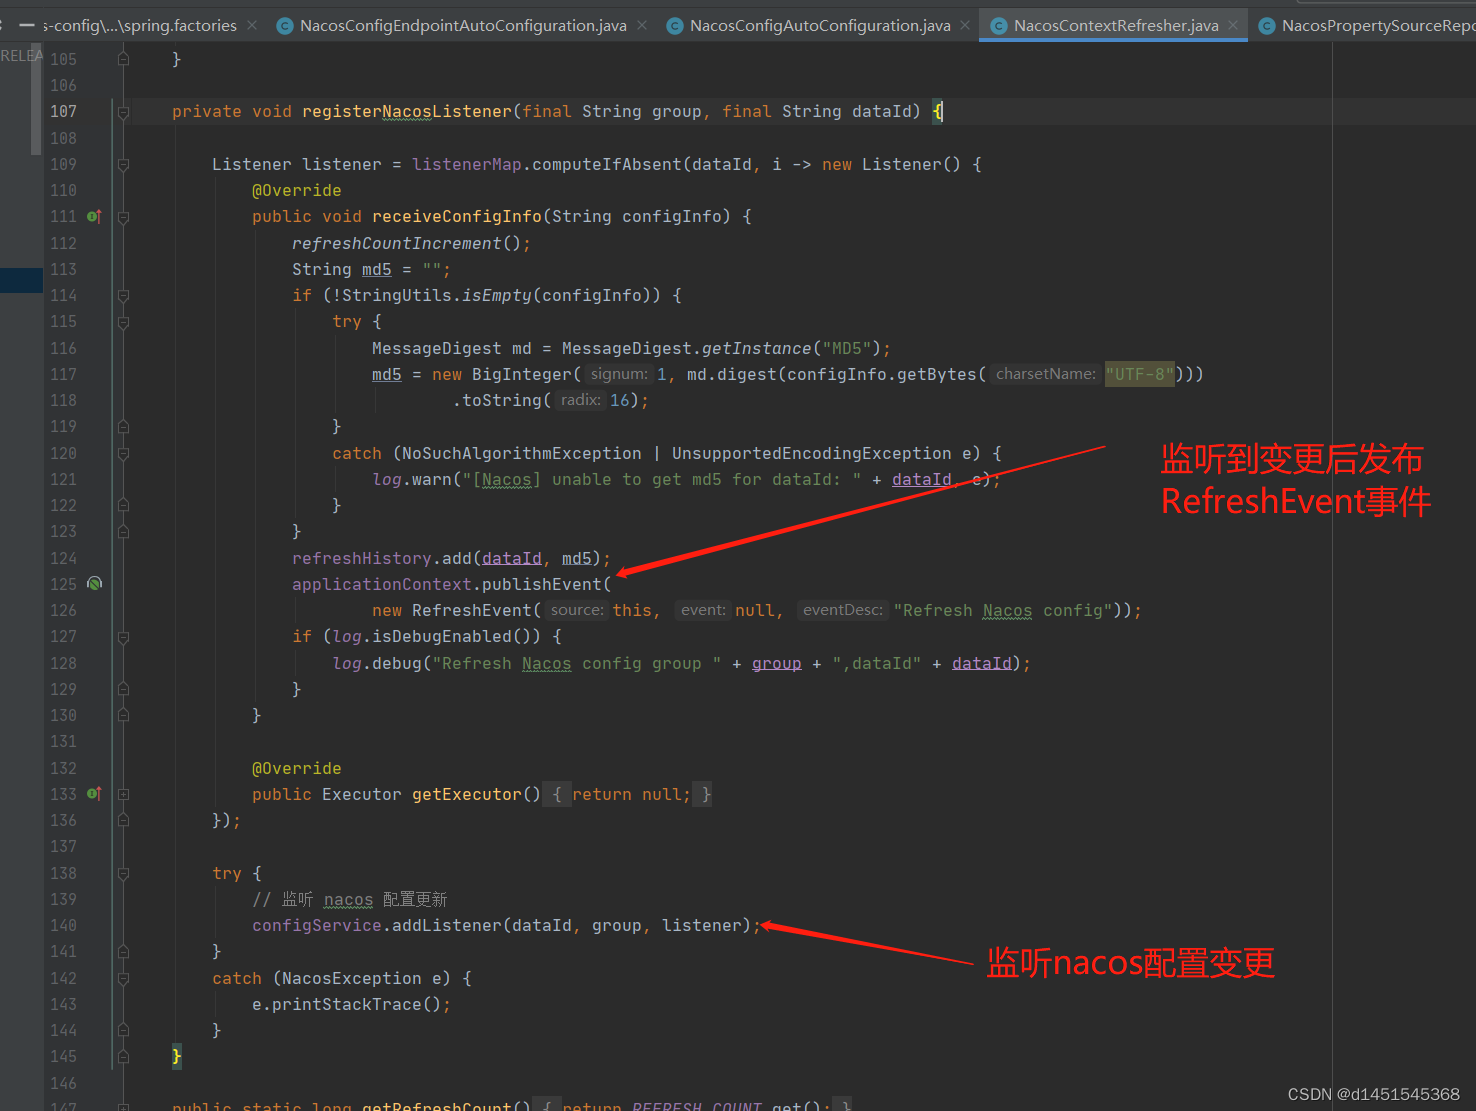Click the fold end marker at line 105
Viewport: 1476px width, 1111px height.
coord(123,59)
